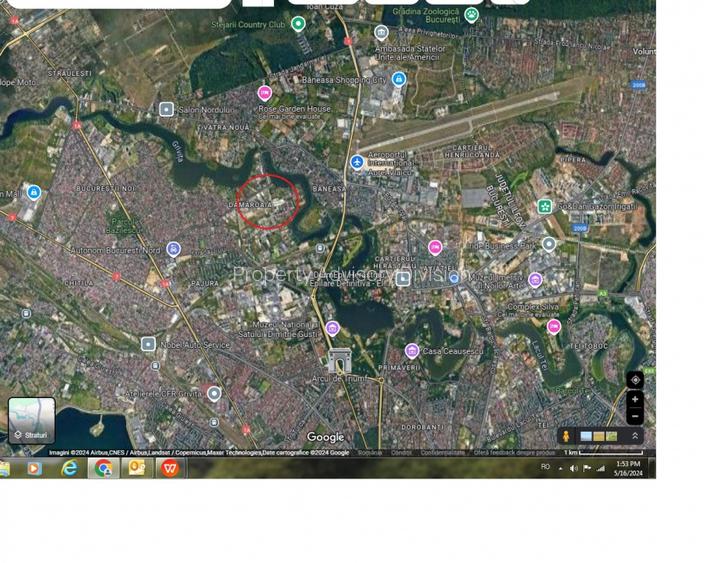Open the RO input language selector
704x563 pixels.
[545, 467]
